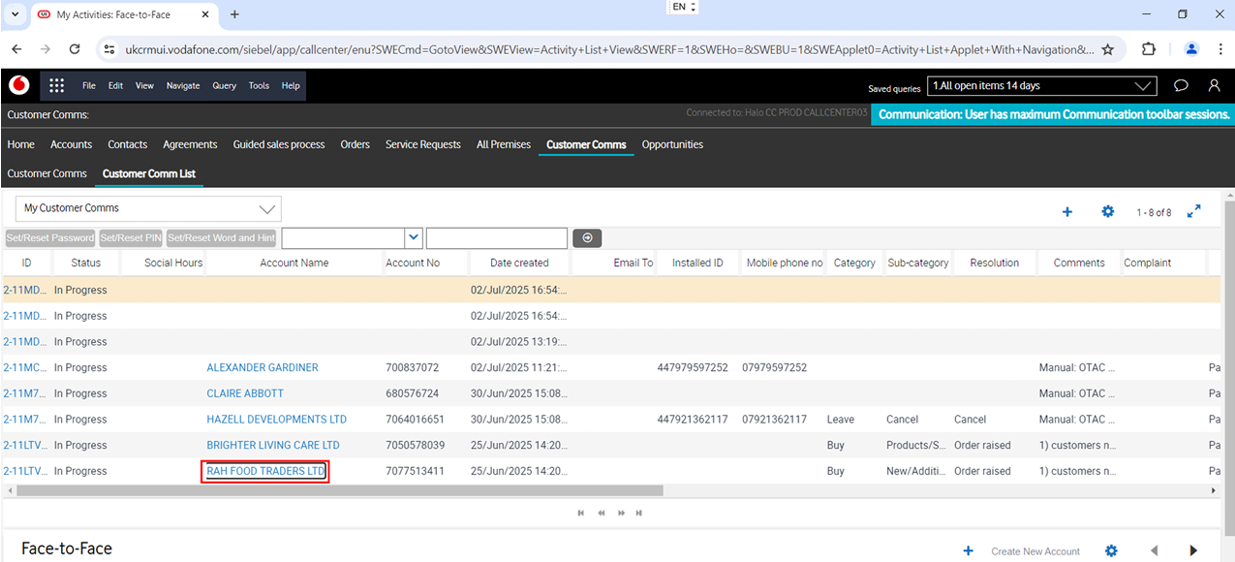Sort by Account Name column header
The image size is (1235, 562).
294,263
